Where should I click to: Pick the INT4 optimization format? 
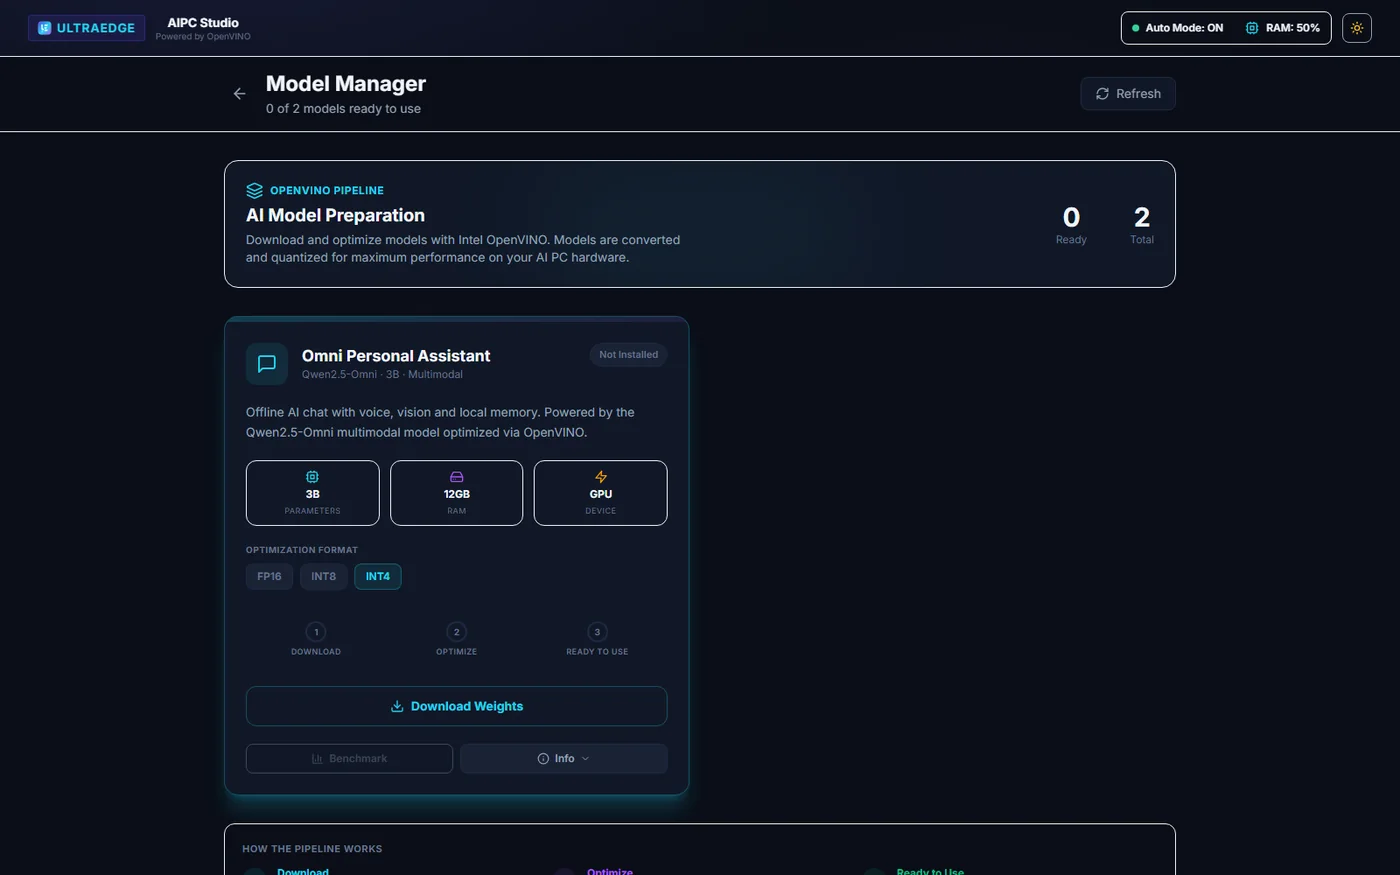pos(377,576)
